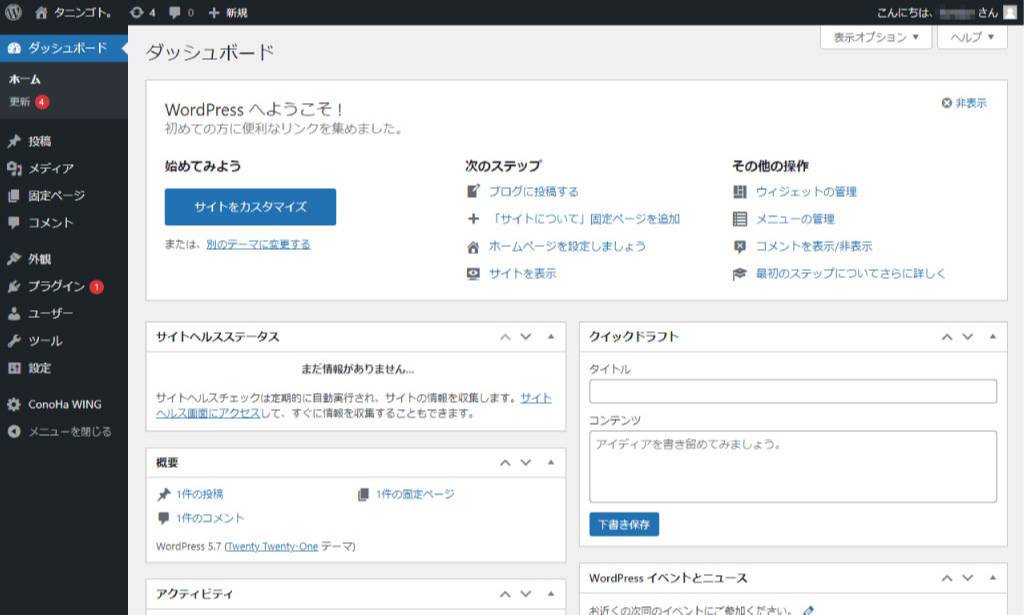The image size is (1024, 615).
Task: Open ConoHa WING settings in sidebar
Action: tap(64, 405)
